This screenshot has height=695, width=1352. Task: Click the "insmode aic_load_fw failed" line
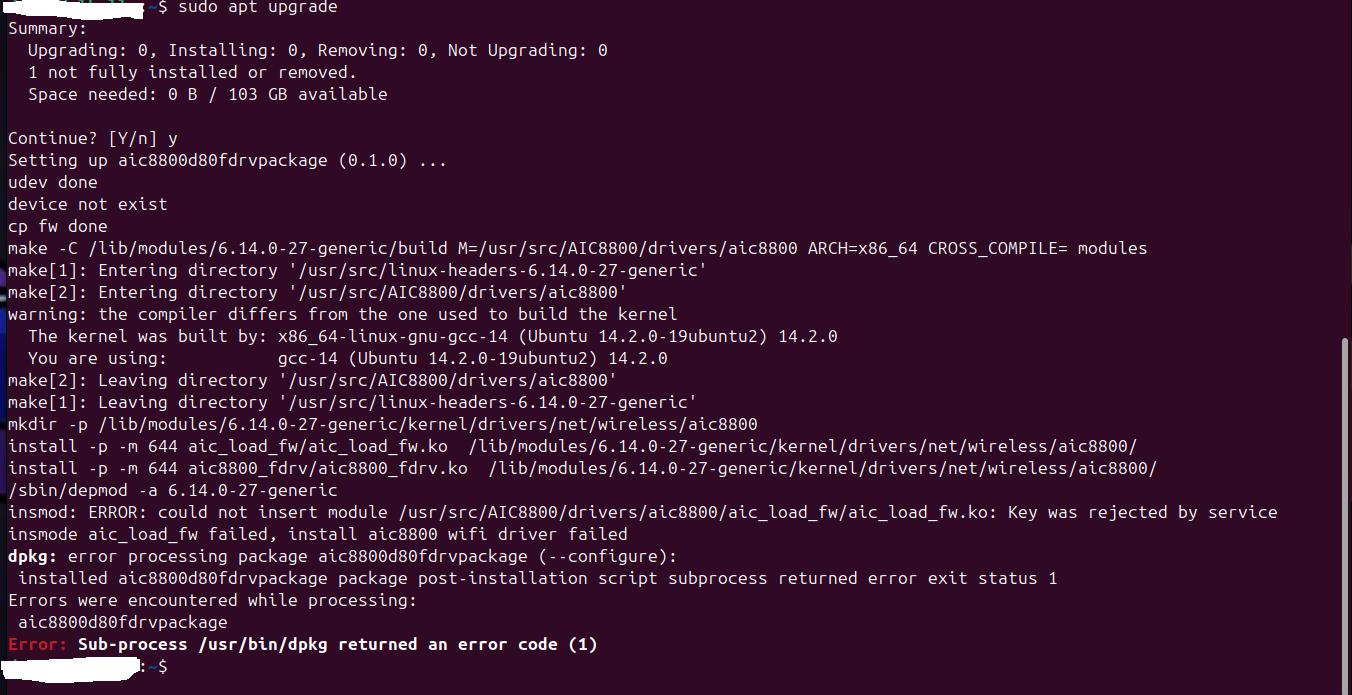click(x=317, y=534)
